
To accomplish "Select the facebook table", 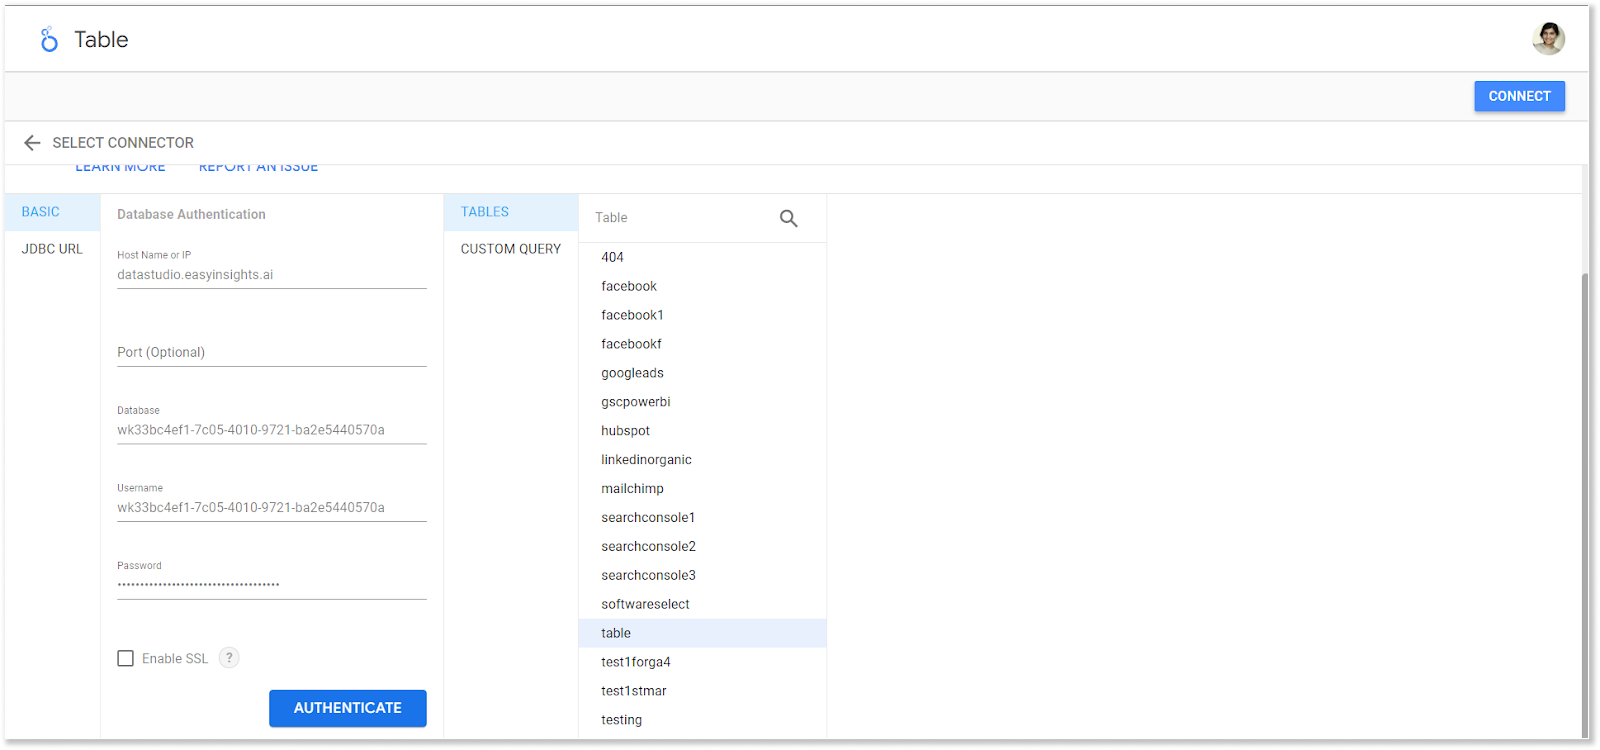I will 702,286.
